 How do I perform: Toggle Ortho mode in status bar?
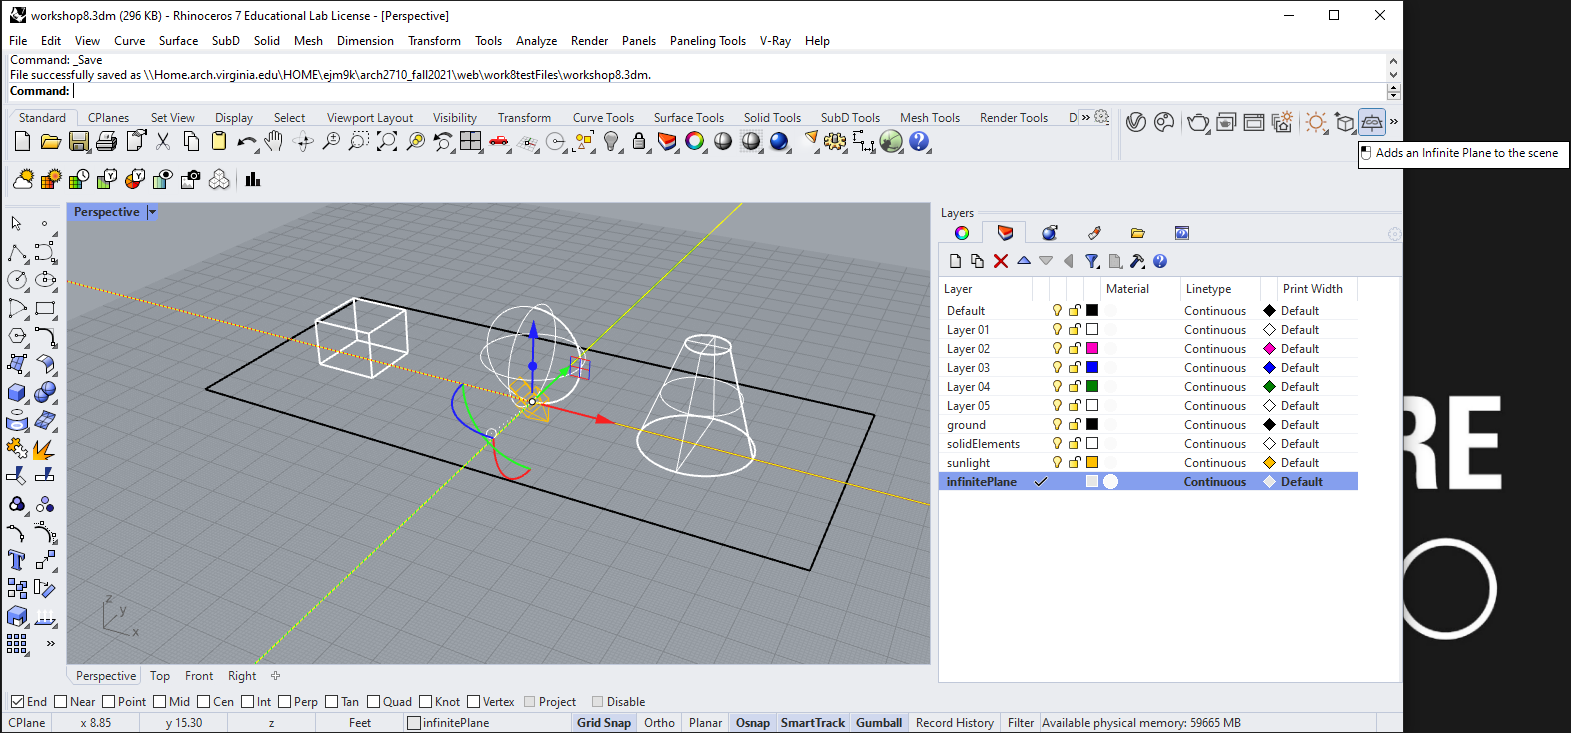click(x=659, y=722)
